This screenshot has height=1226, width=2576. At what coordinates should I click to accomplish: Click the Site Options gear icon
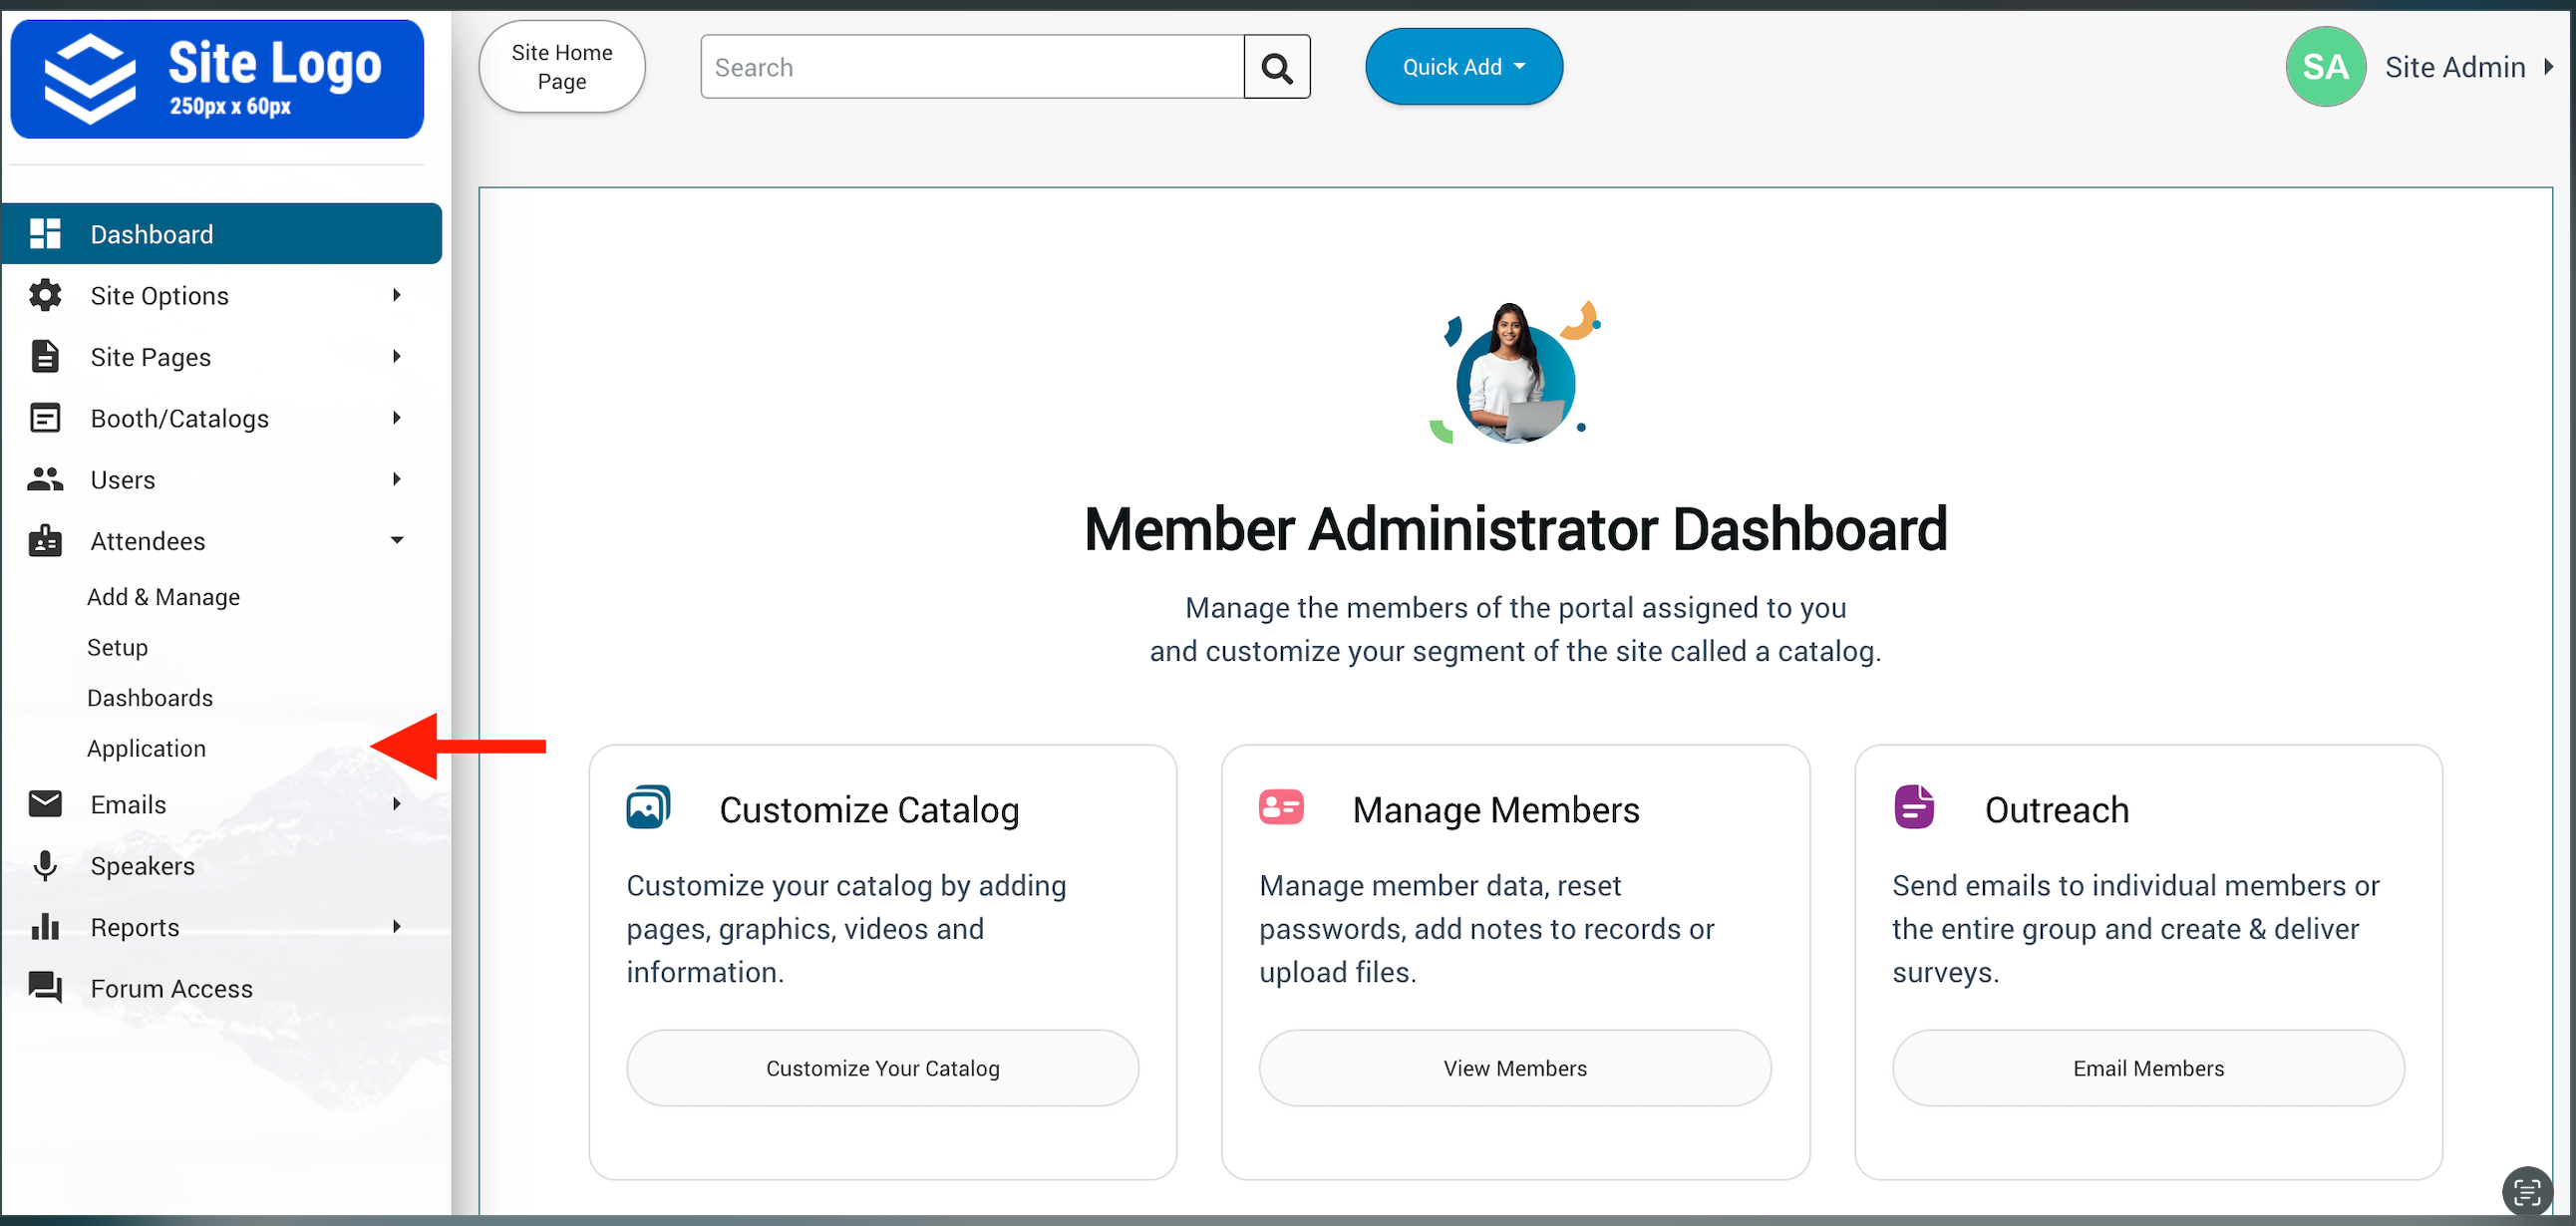pyautogui.click(x=45, y=296)
